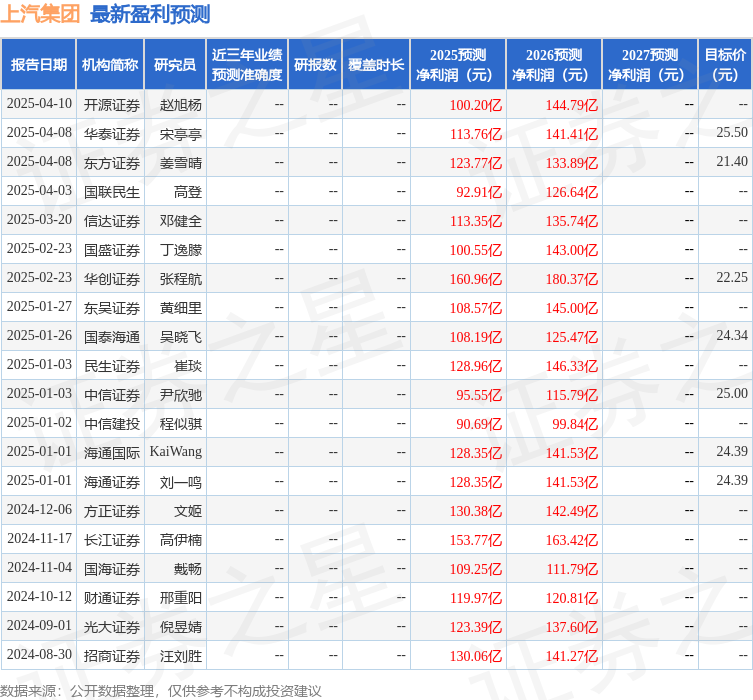The image size is (753, 700).
Task: Click 信达证券 institution cell
Action: point(111,221)
